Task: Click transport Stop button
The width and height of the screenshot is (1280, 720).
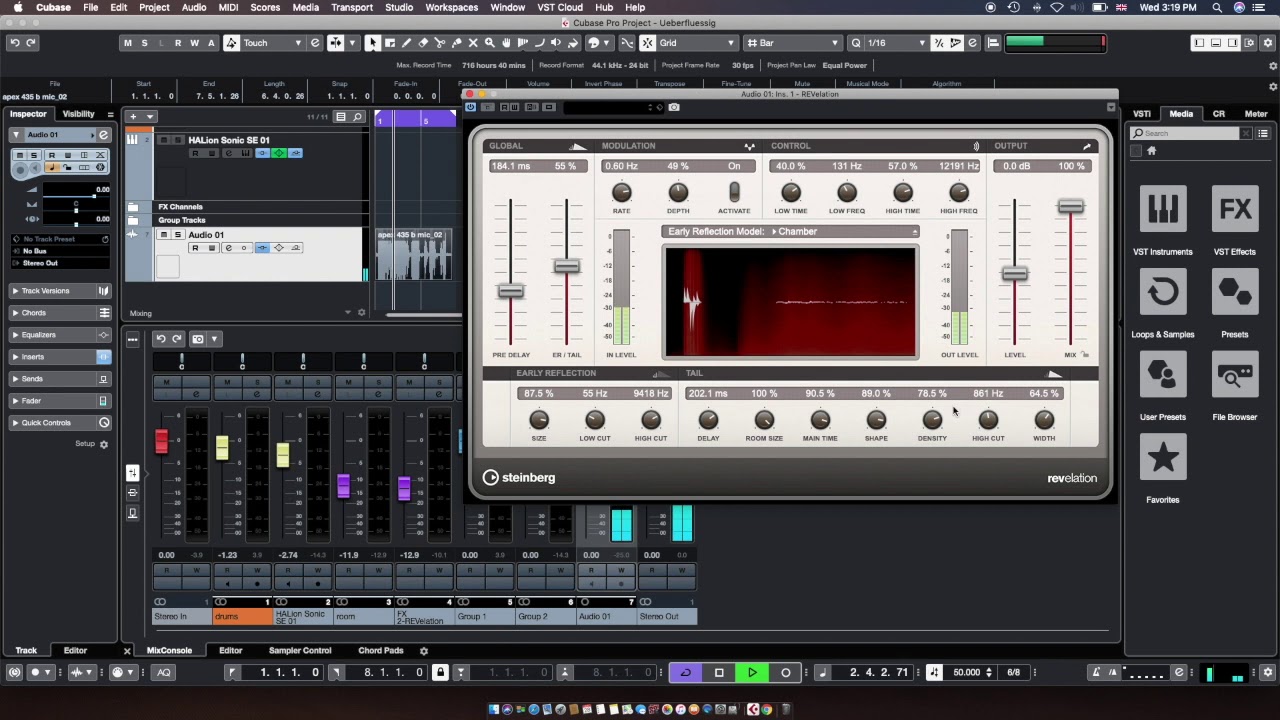Action: (x=719, y=672)
